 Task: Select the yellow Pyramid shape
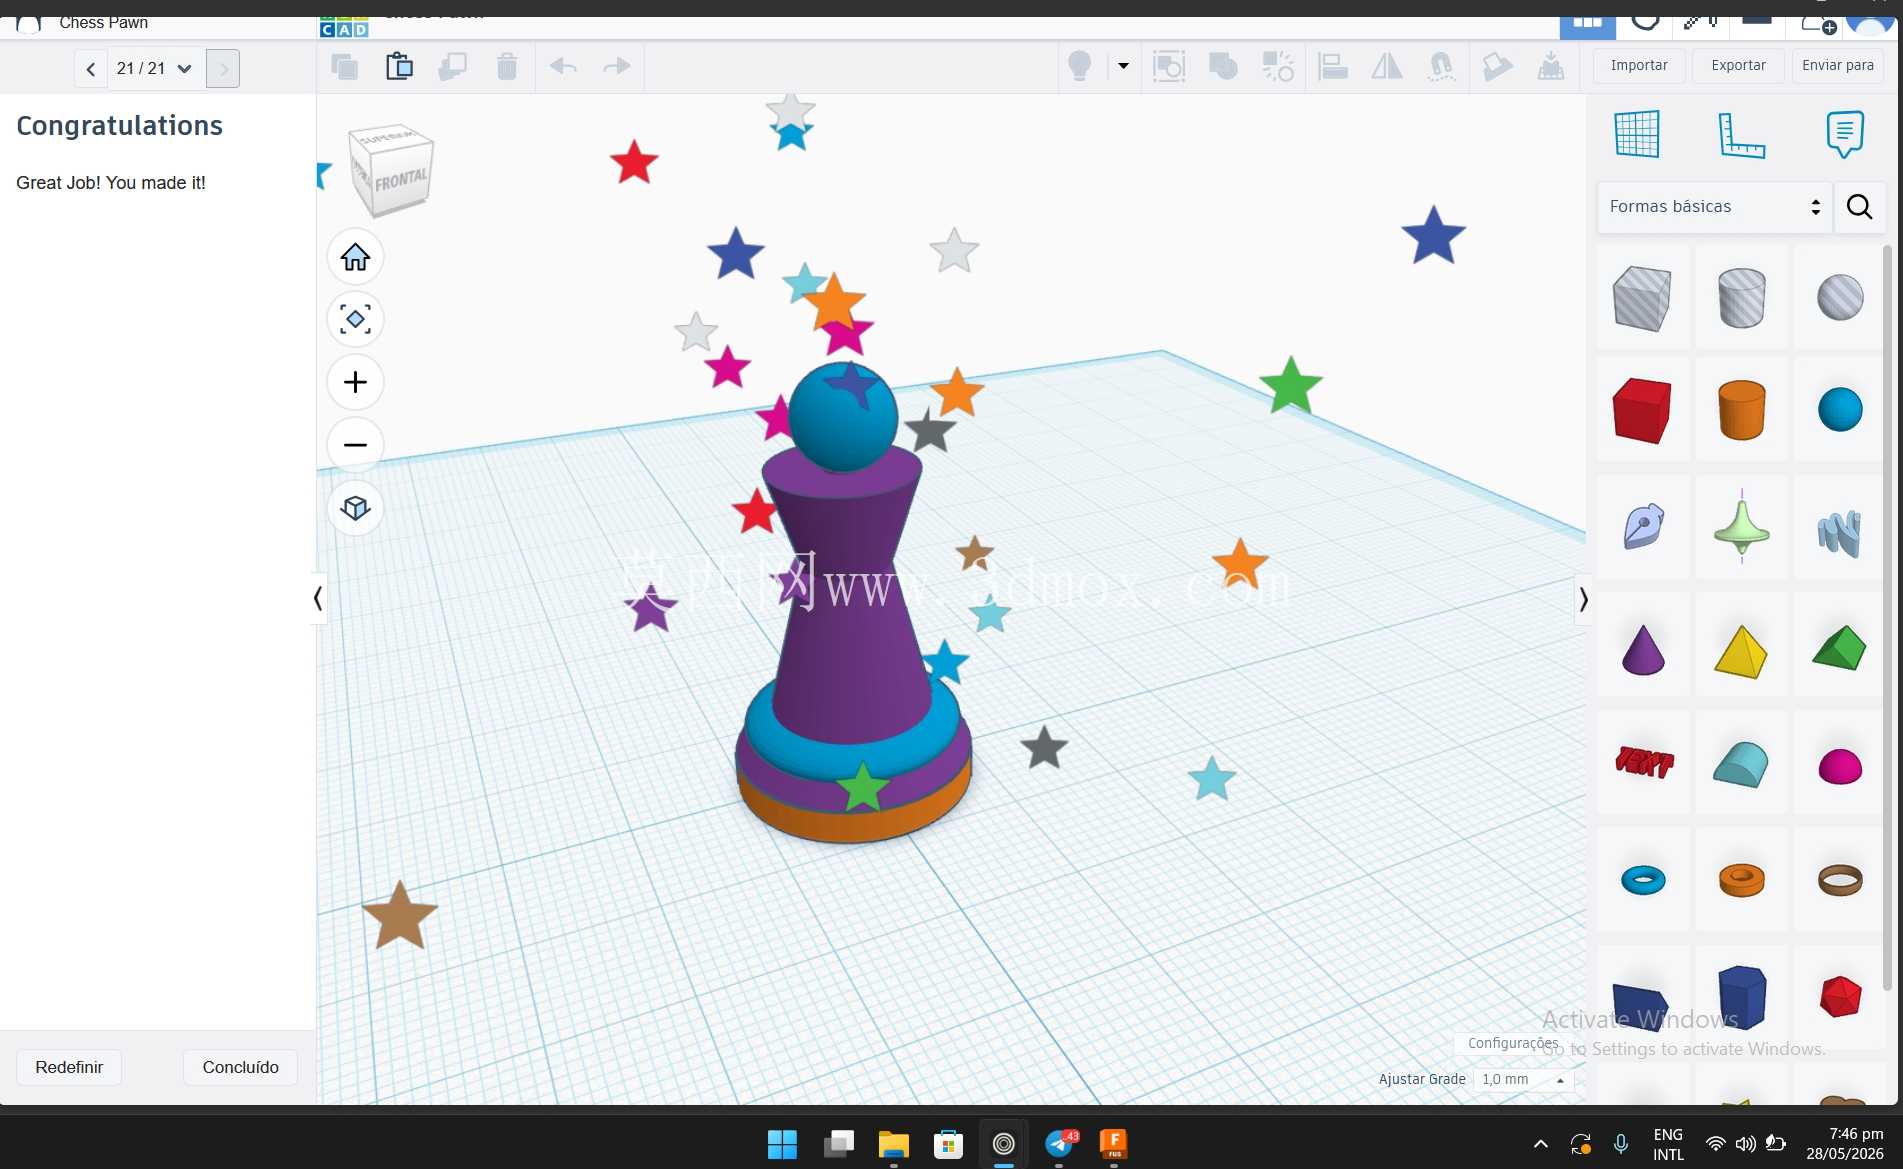tap(1741, 652)
